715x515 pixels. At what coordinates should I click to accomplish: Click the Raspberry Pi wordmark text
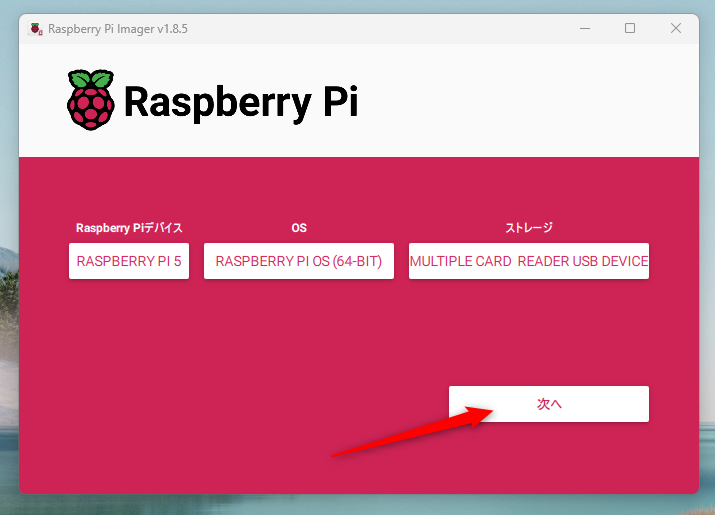pos(241,103)
